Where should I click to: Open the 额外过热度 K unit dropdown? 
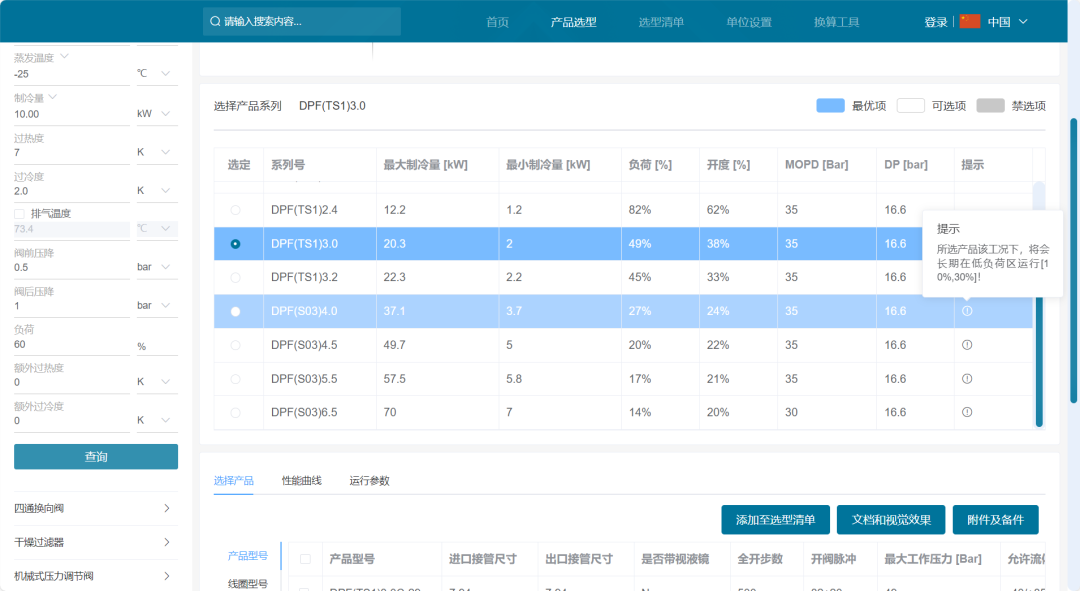pyautogui.click(x=157, y=382)
